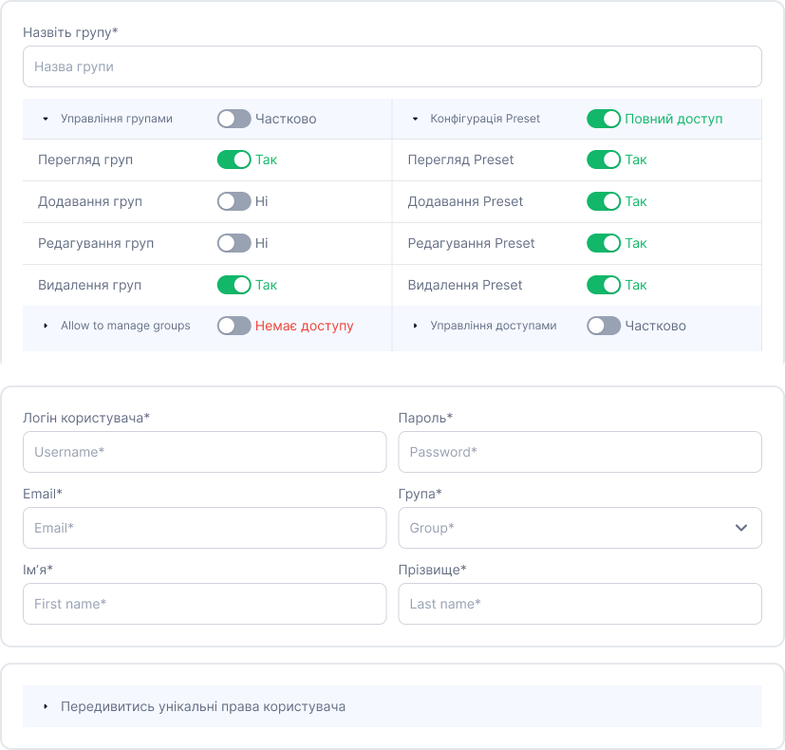Open the Група dropdown
The height and width of the screenshot is (750, 785).
click(580, 528)
